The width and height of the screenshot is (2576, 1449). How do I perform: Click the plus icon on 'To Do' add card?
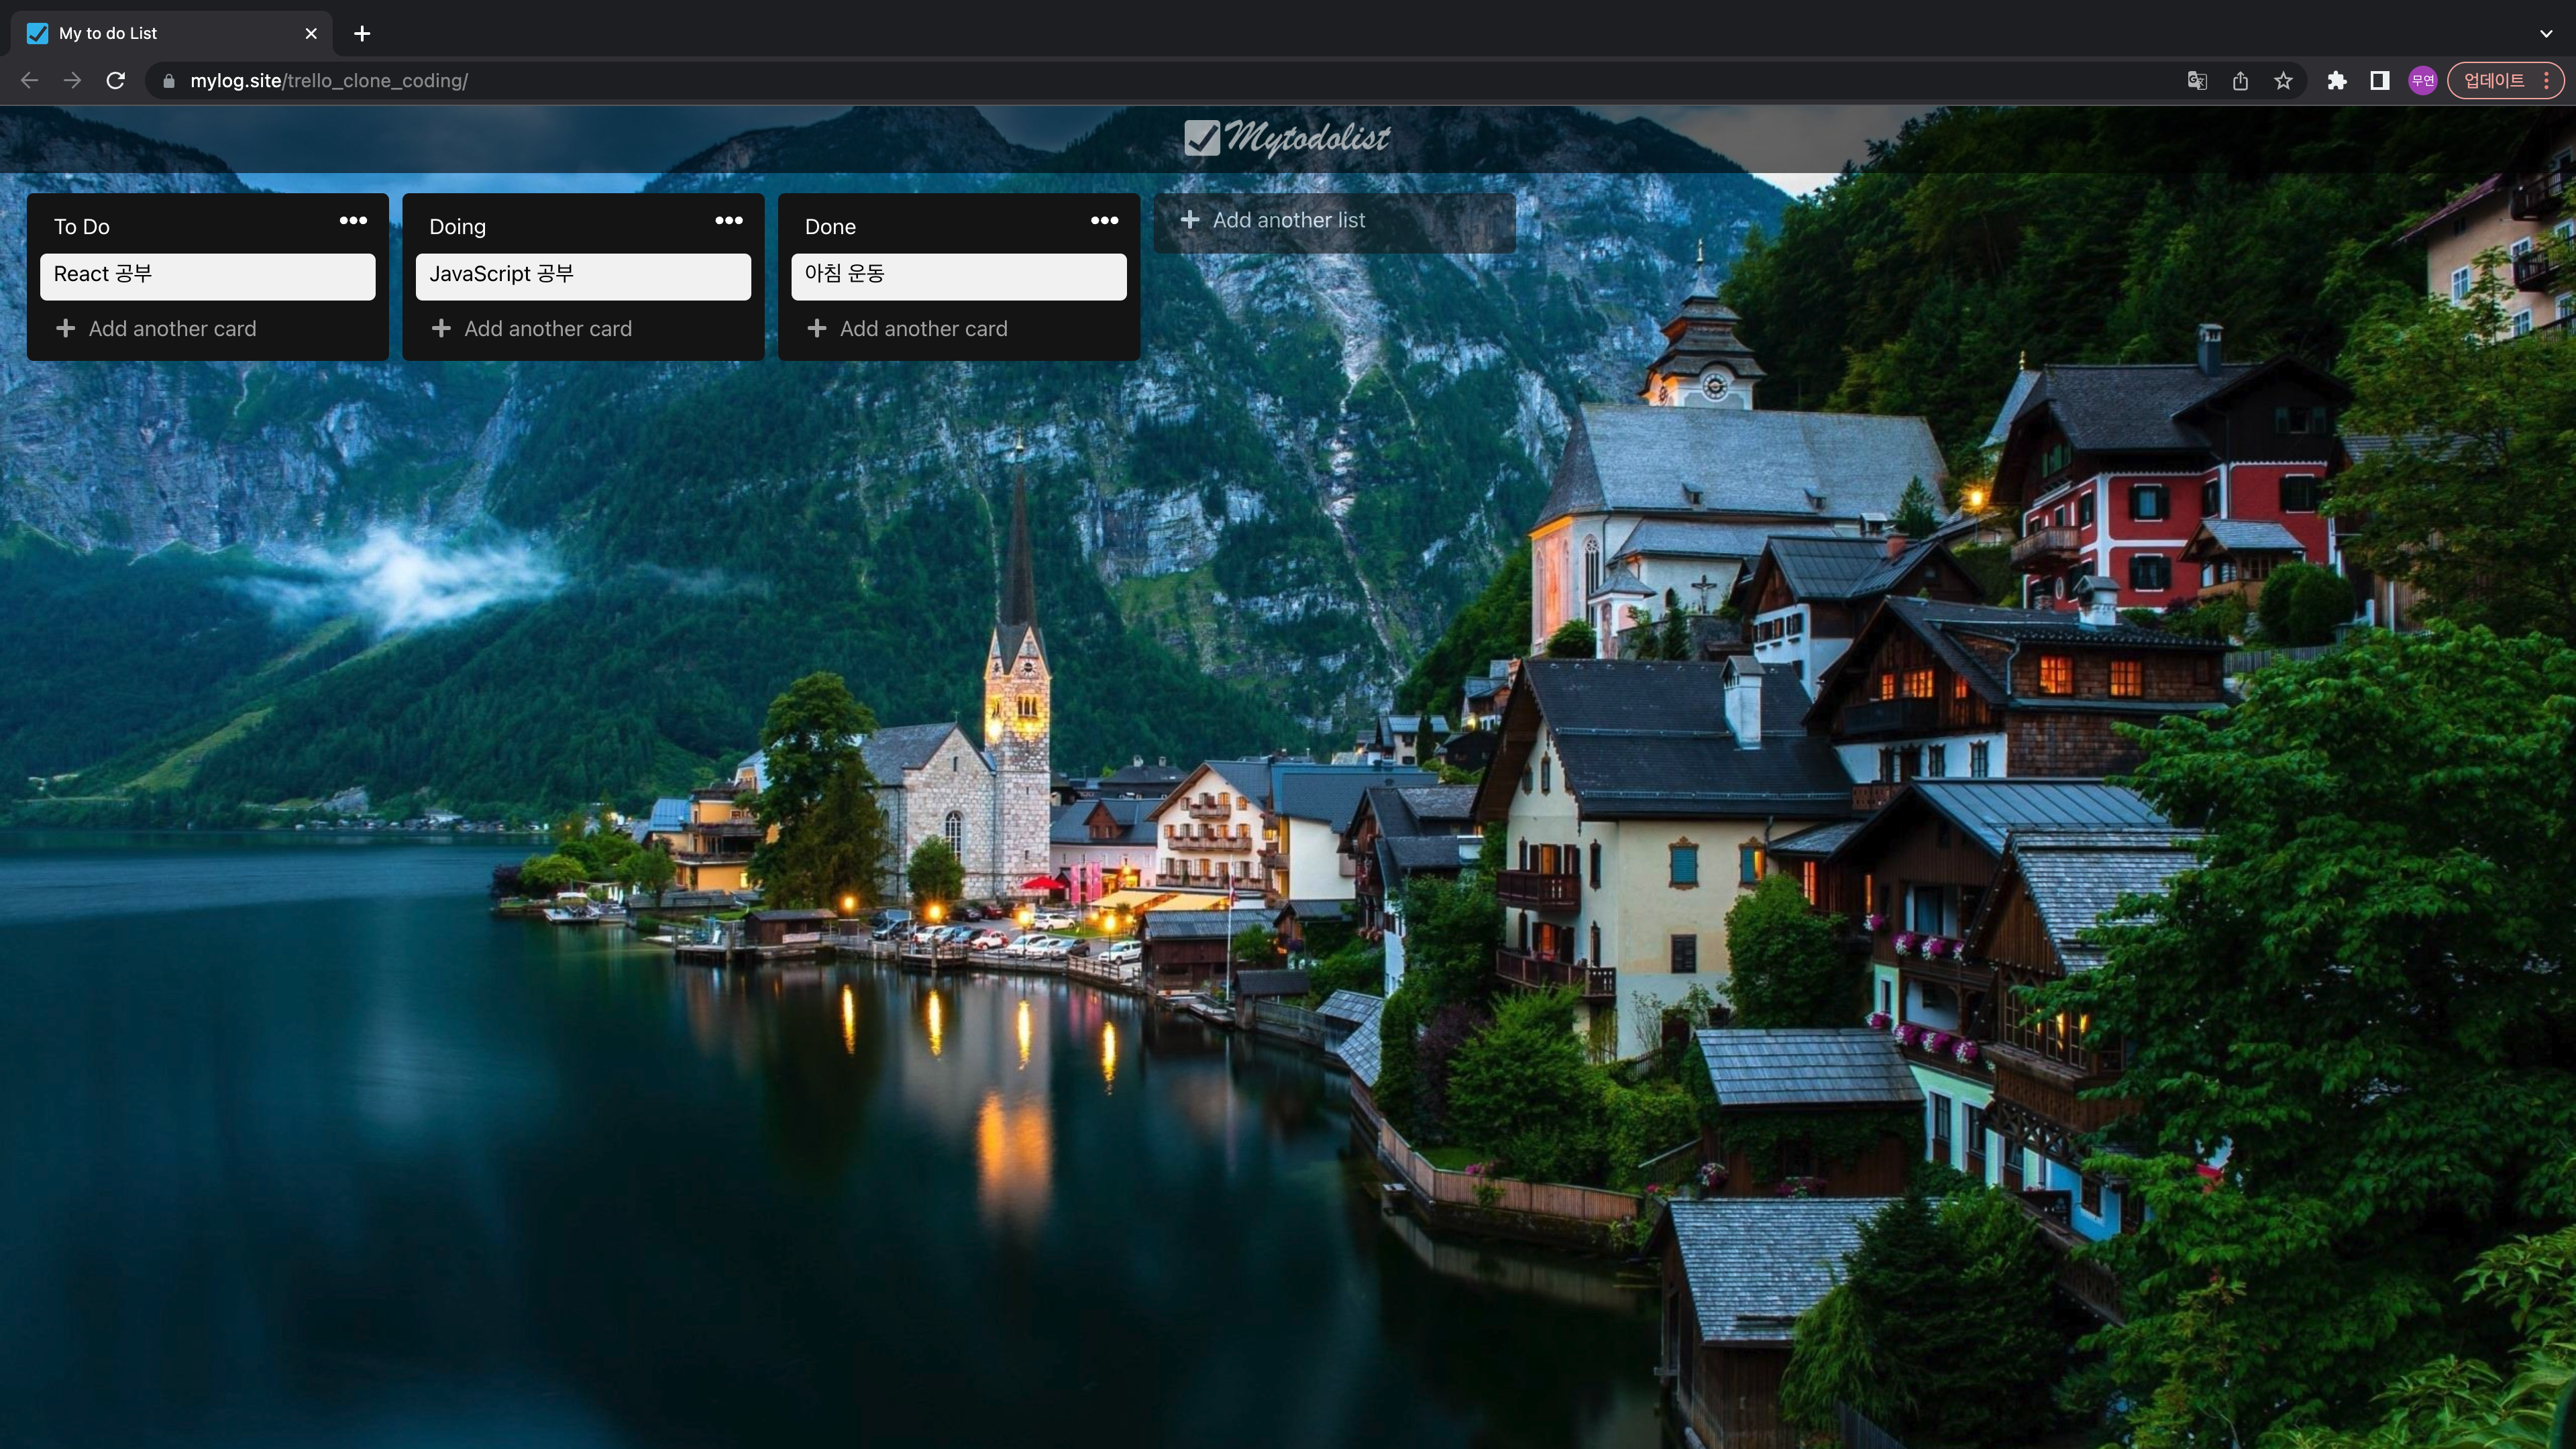[x=66, y=327]
